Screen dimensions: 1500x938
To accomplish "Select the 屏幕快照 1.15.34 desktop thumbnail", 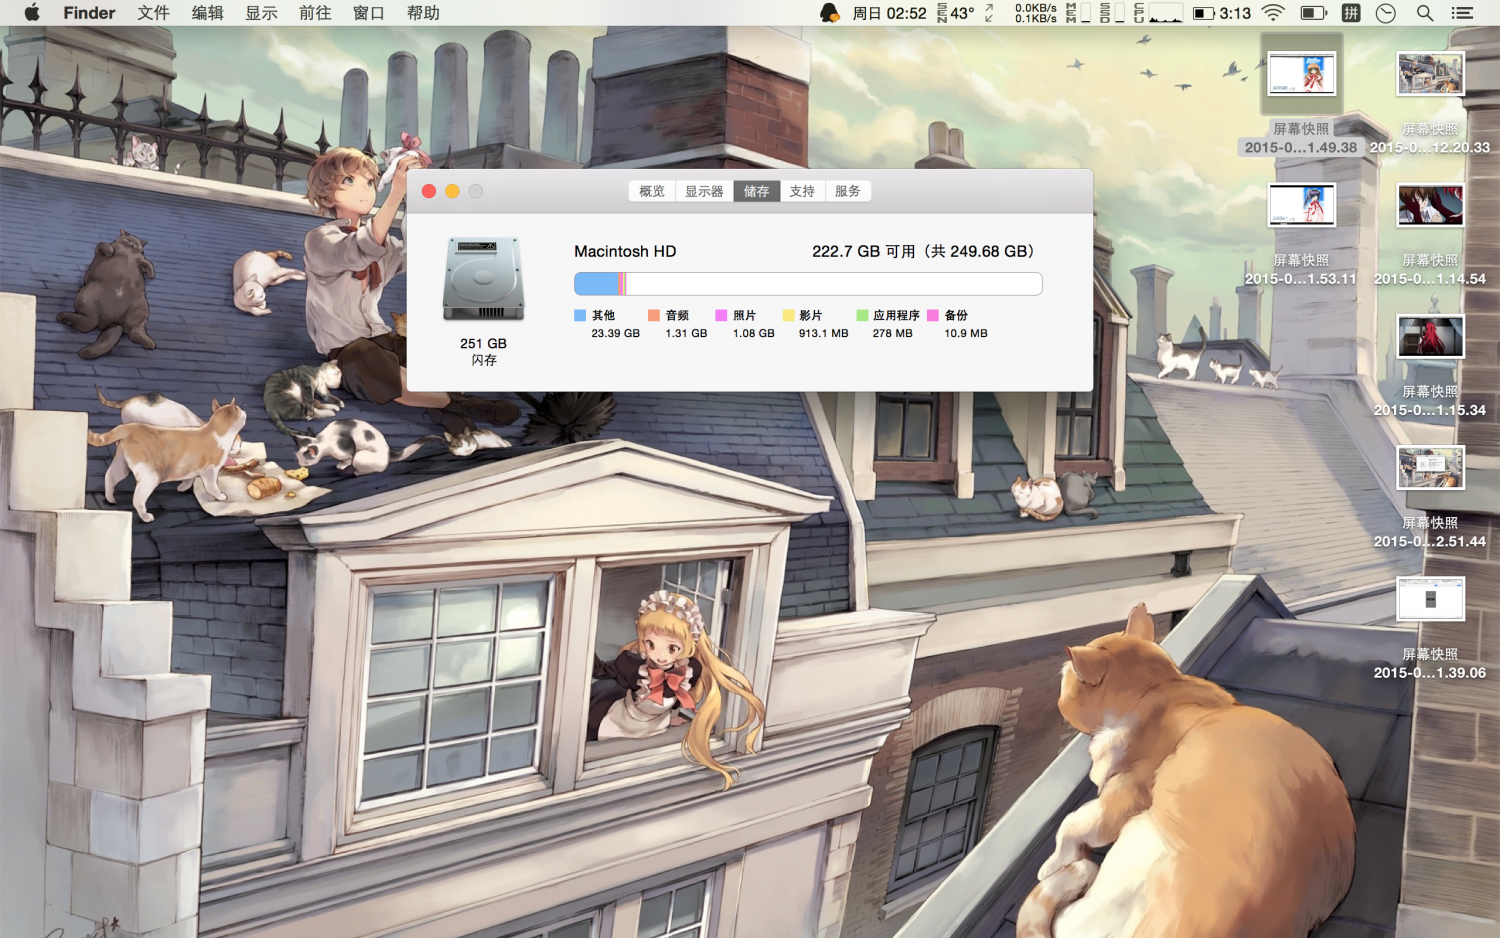I will click(1430, 336).
